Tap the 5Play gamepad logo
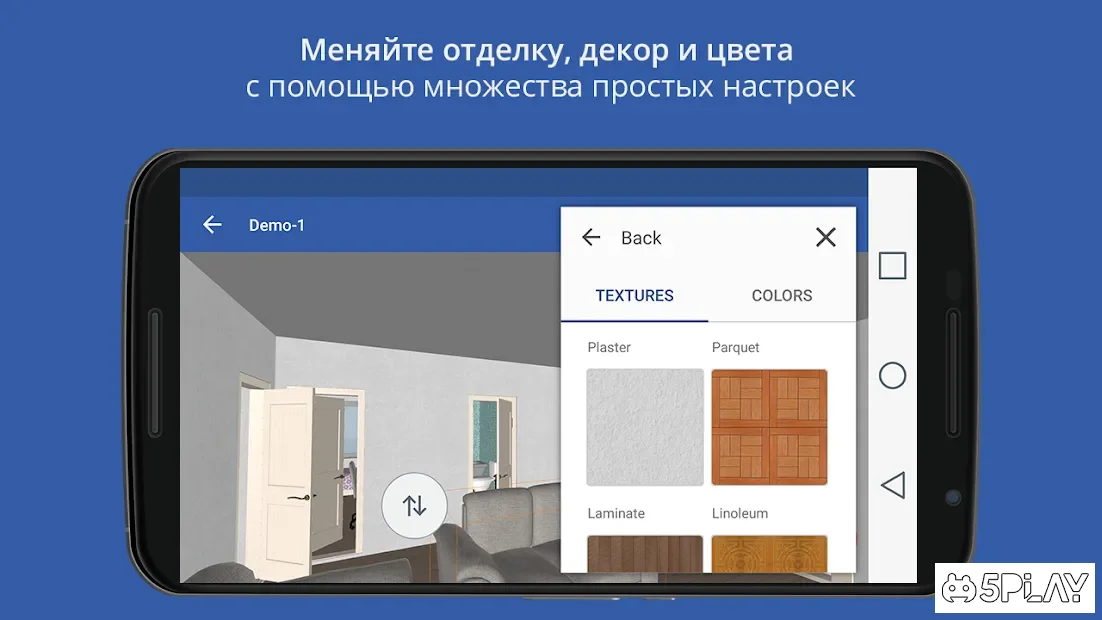This screenshot has width=1102, height=620. (957, 589)
